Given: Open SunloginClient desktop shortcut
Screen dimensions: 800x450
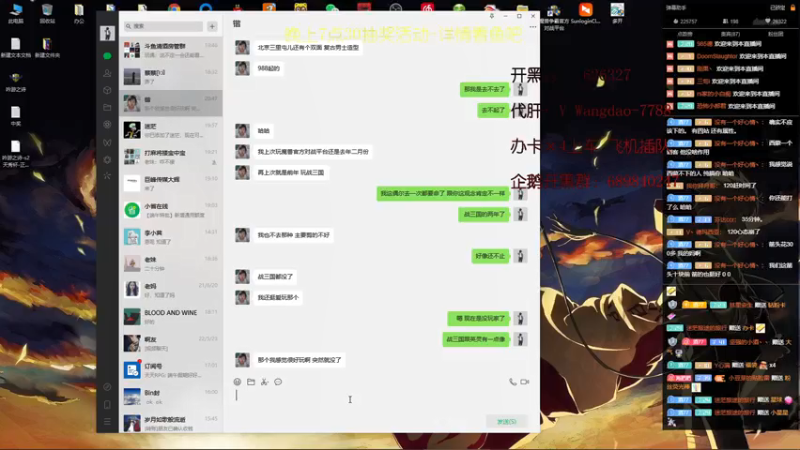Looking at the screenshot, I should (585, 14).
